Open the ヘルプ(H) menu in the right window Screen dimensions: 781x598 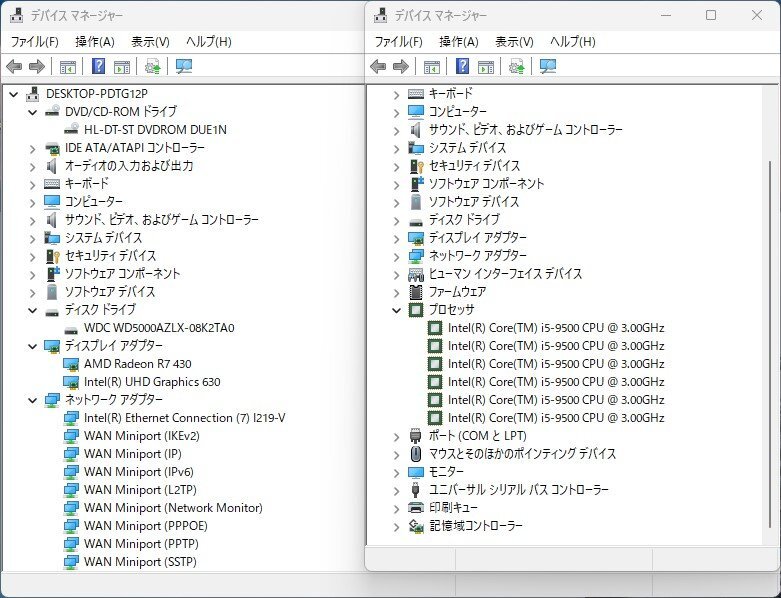pyautogui.click(x=572, y=42)
